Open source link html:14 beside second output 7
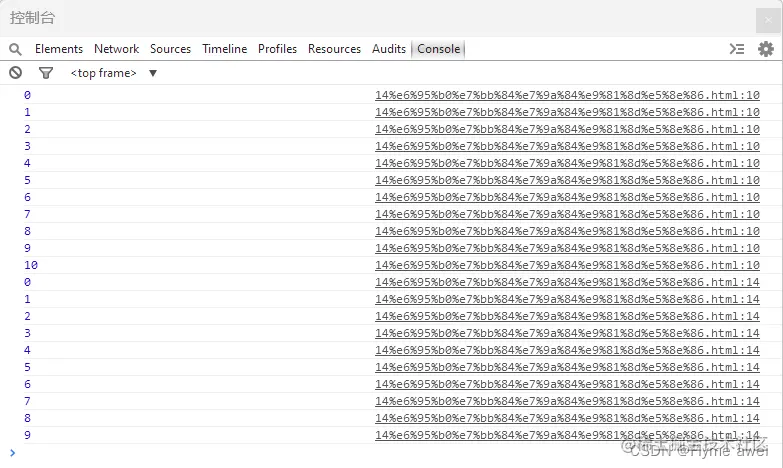The image size is (783, 468). (x=567, y=401)
